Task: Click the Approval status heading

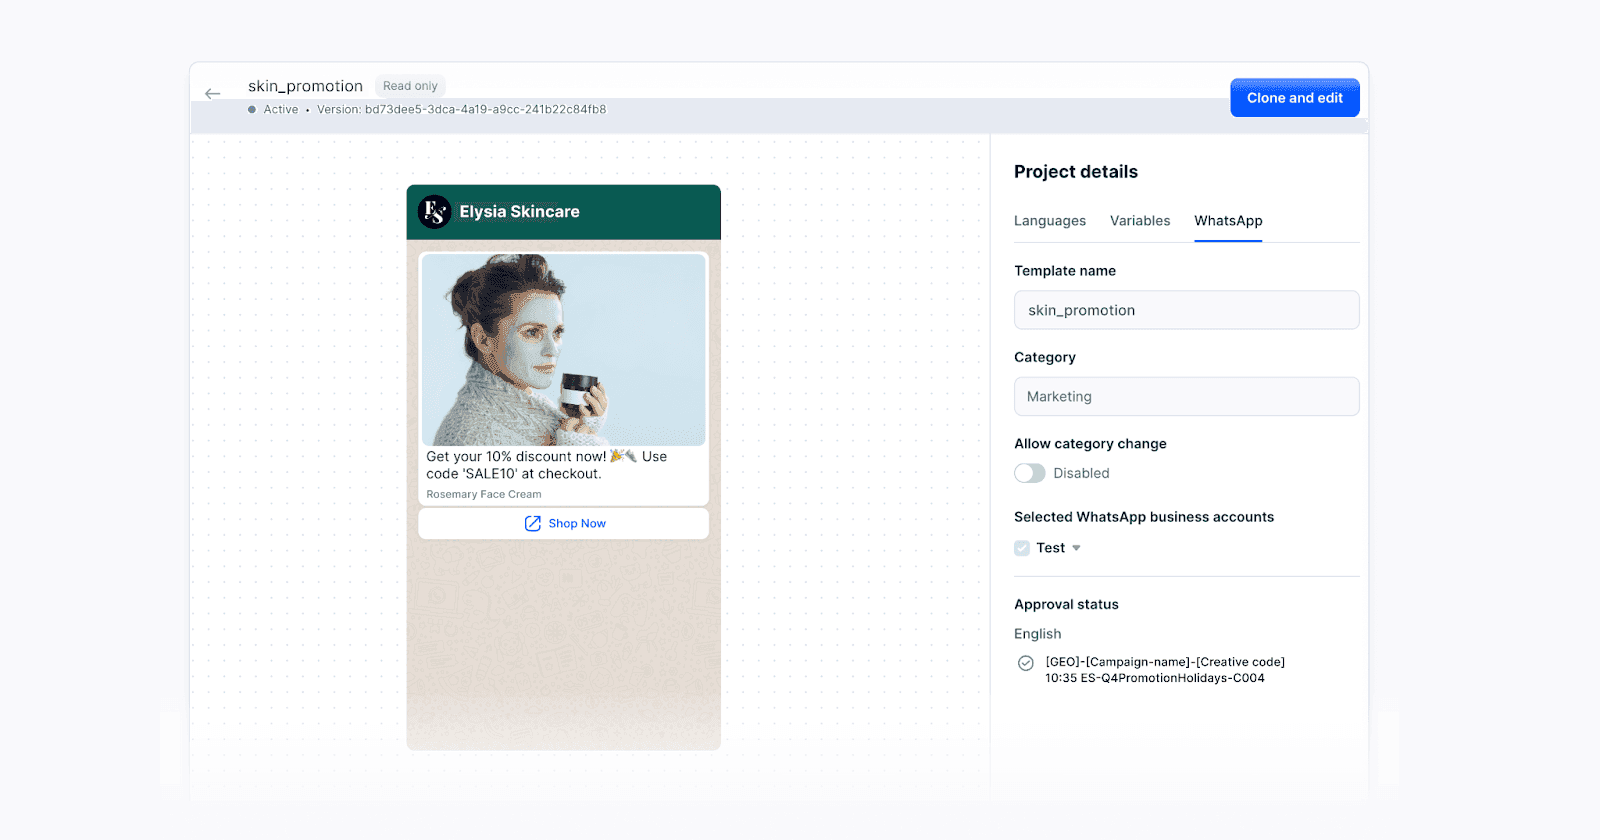Action: coord(1066,605)
